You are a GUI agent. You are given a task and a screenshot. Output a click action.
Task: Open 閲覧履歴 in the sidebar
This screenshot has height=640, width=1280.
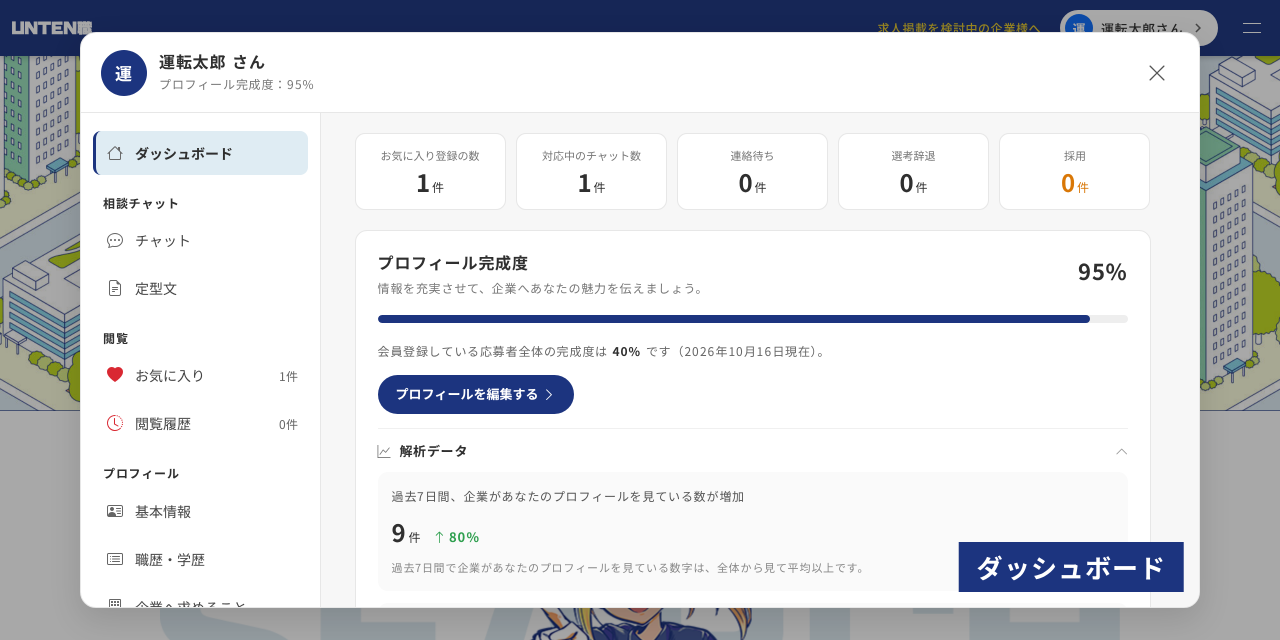[201, 423]
